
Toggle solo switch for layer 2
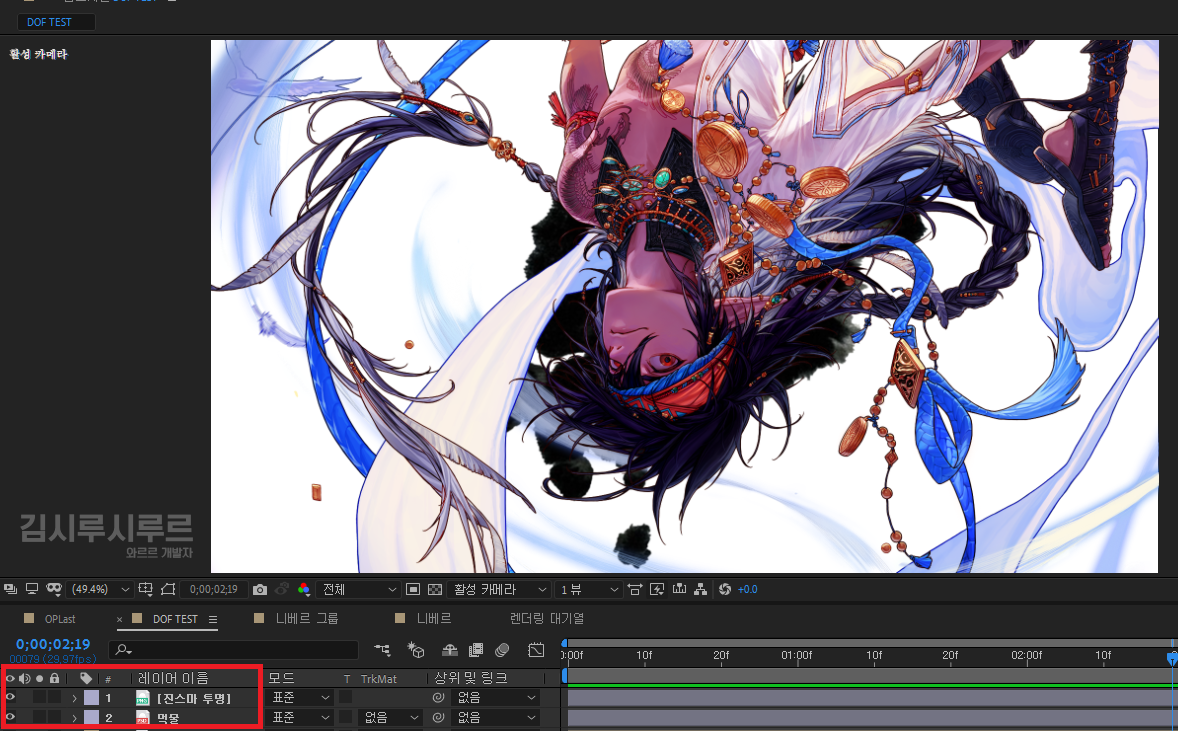point(40,717)
